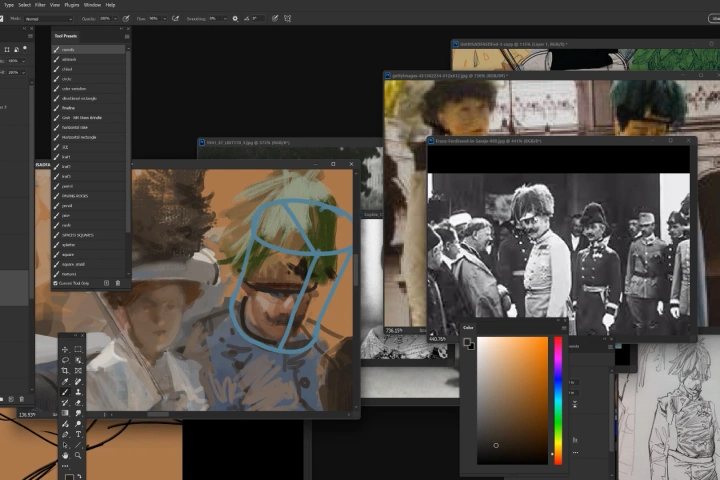
Task: Select the Lasso tool
Action: point(65,360)
